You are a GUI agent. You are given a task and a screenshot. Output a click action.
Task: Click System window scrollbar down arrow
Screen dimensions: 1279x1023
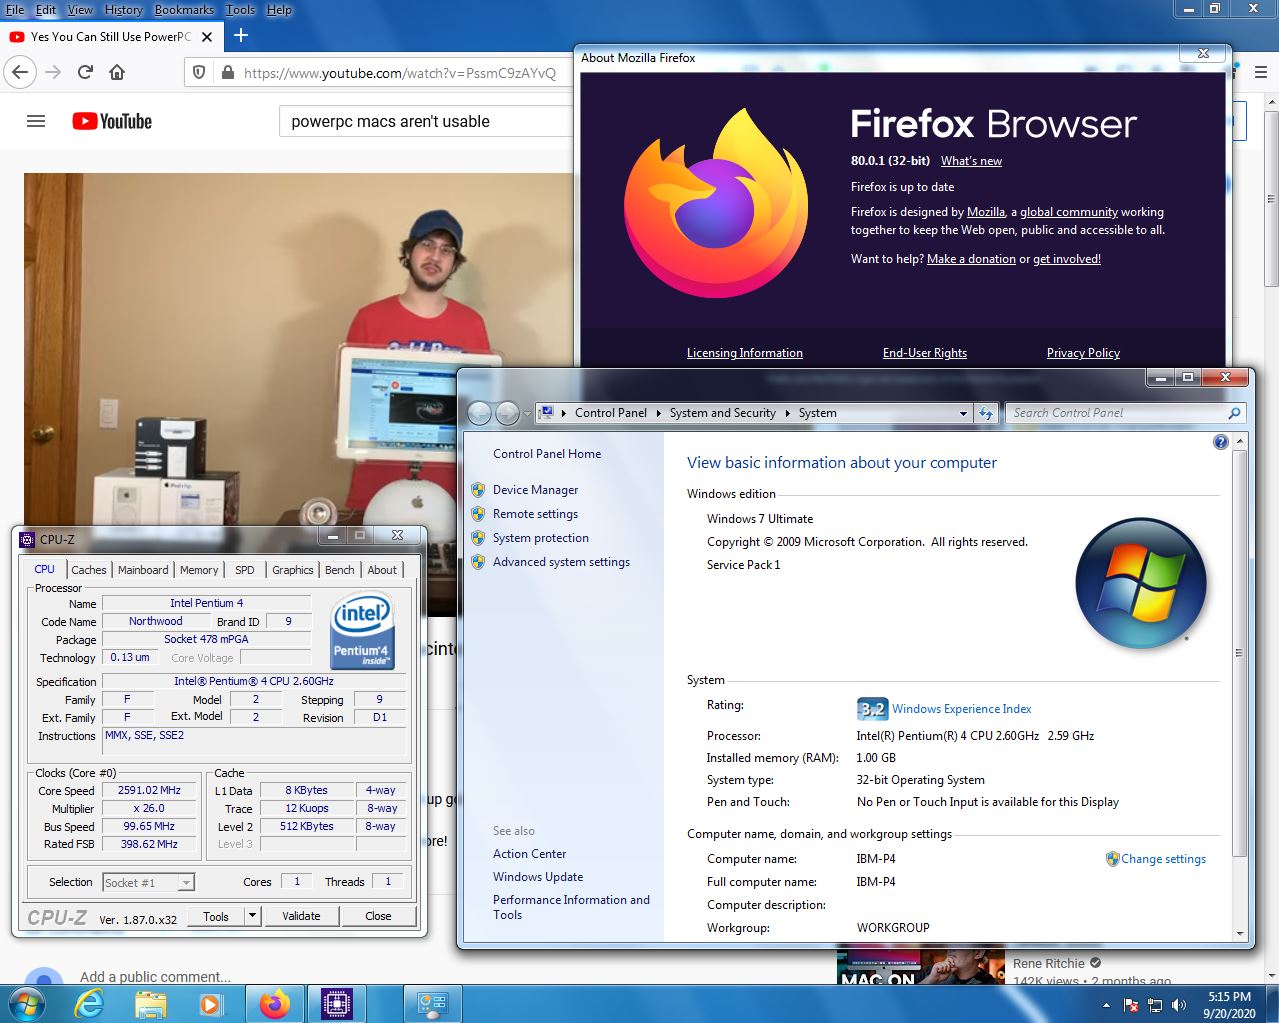tap(1240, 933)
